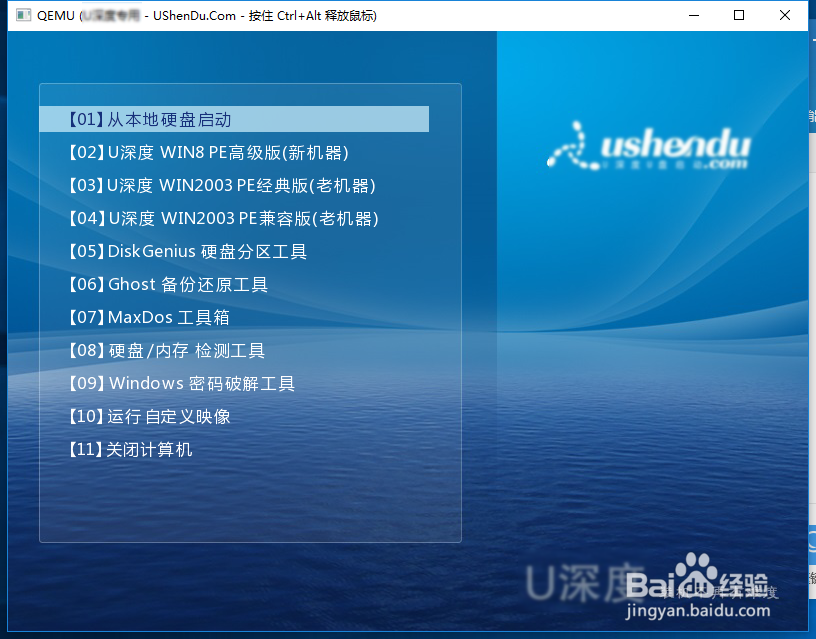Open 【09】Windows 密码破解工具
This screenshot has height=639, width=816.
click(182, 383)
